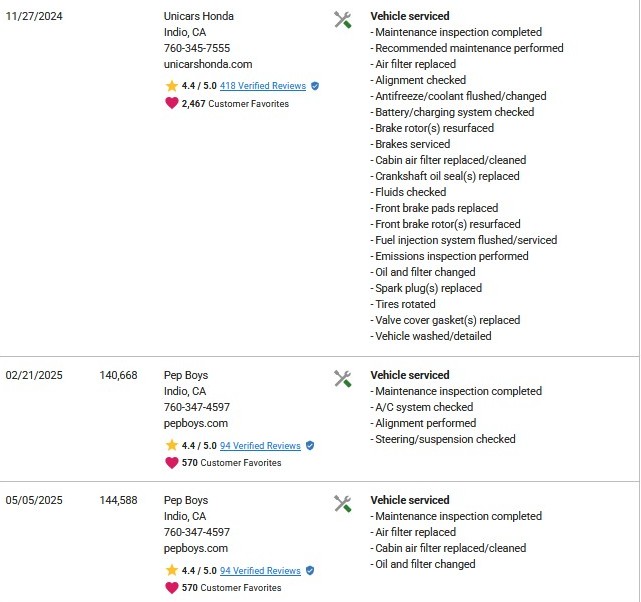The width and height of the screenshot is (641, 602).
Task: Click the wrench icon for 11/27/2024 service
Action: [x=343, y=20]
